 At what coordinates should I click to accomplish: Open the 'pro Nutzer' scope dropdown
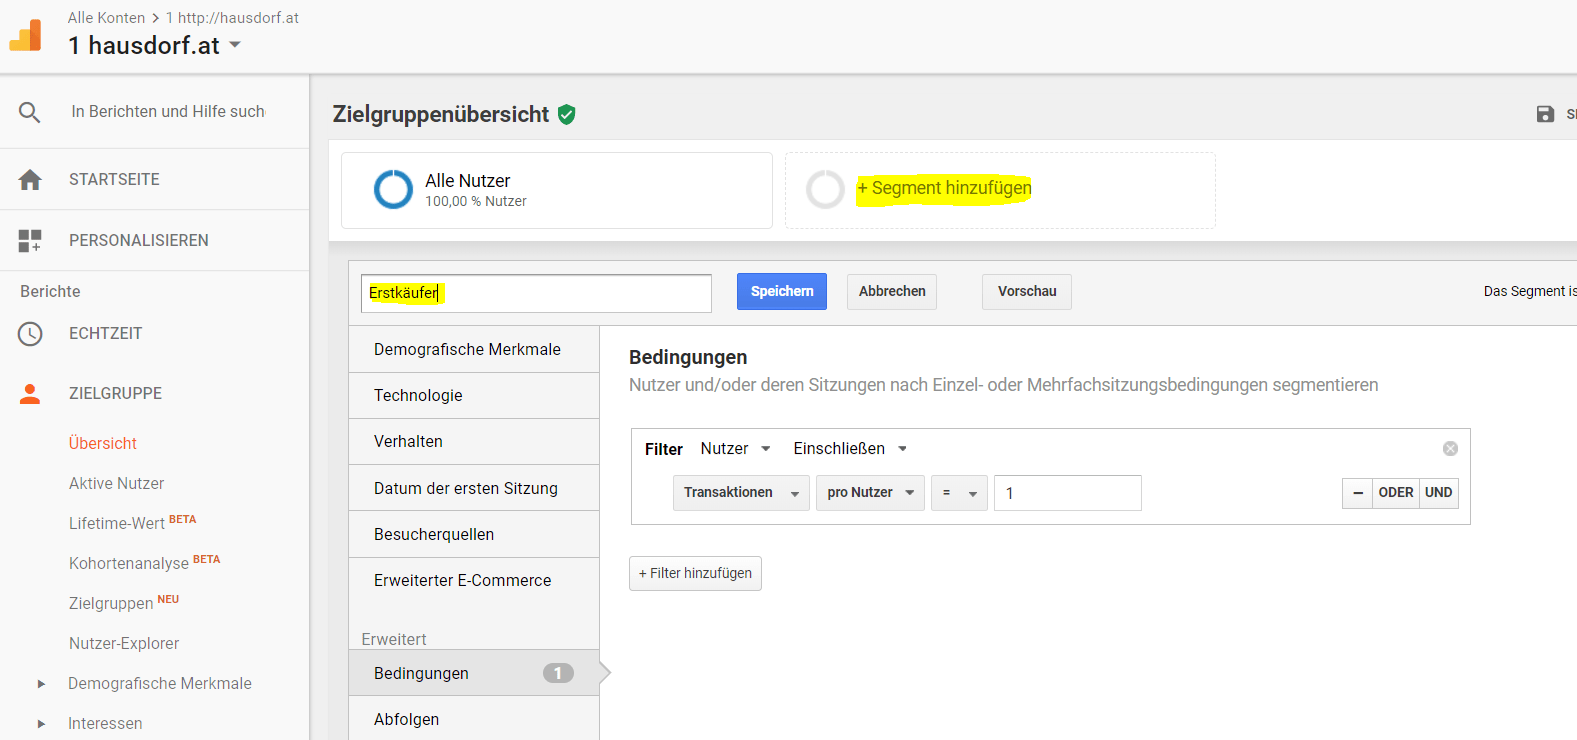coord(870,493)
